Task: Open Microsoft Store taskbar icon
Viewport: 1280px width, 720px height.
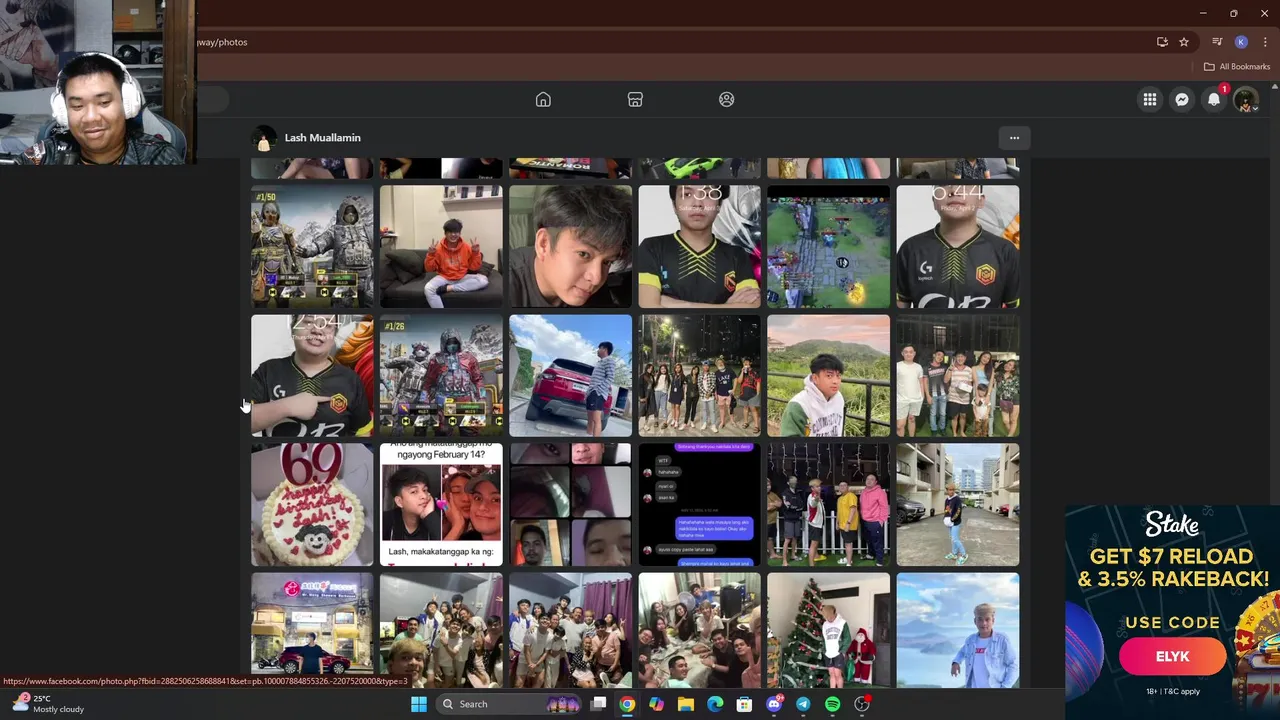Action: (744, 704)
